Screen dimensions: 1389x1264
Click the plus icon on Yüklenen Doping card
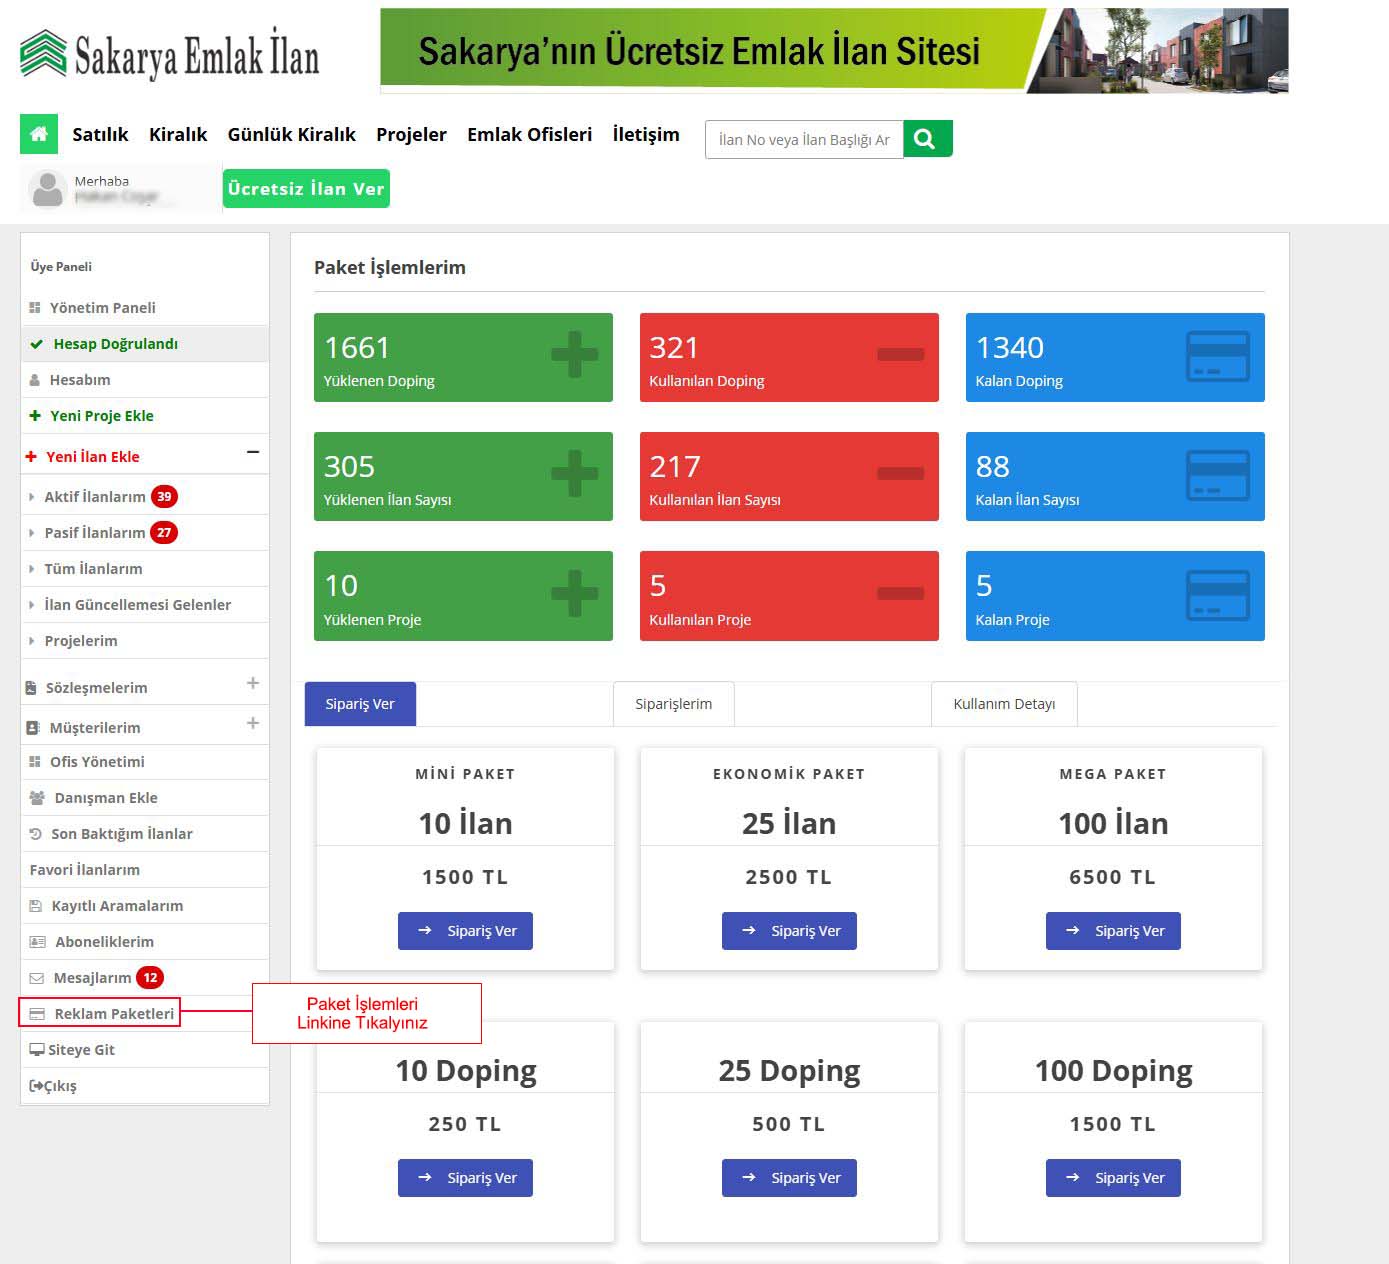[x=574, y=355]
